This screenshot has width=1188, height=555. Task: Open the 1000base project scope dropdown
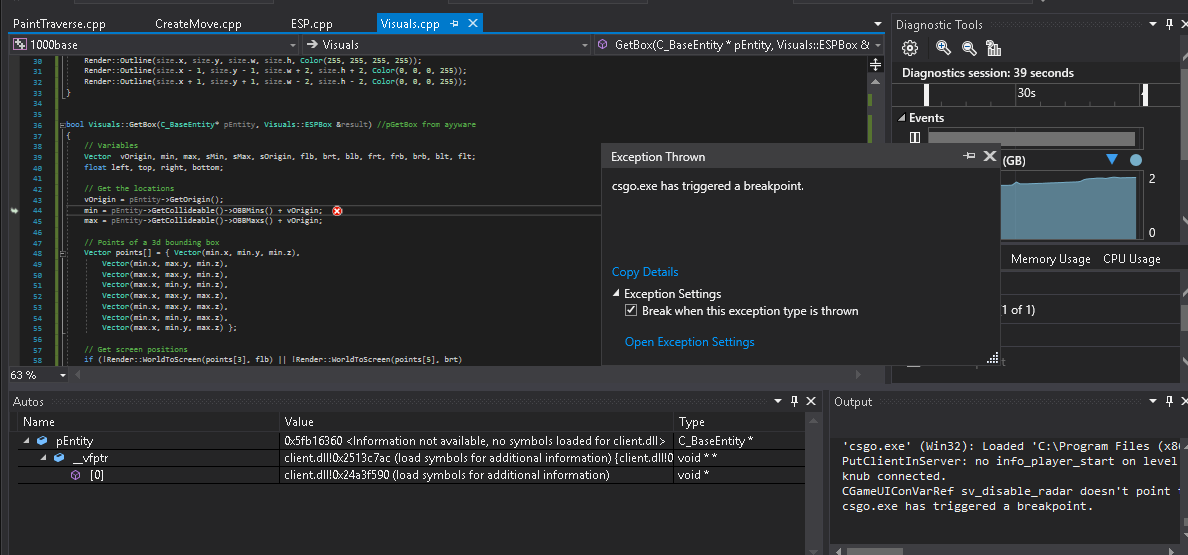pos(292,45)
